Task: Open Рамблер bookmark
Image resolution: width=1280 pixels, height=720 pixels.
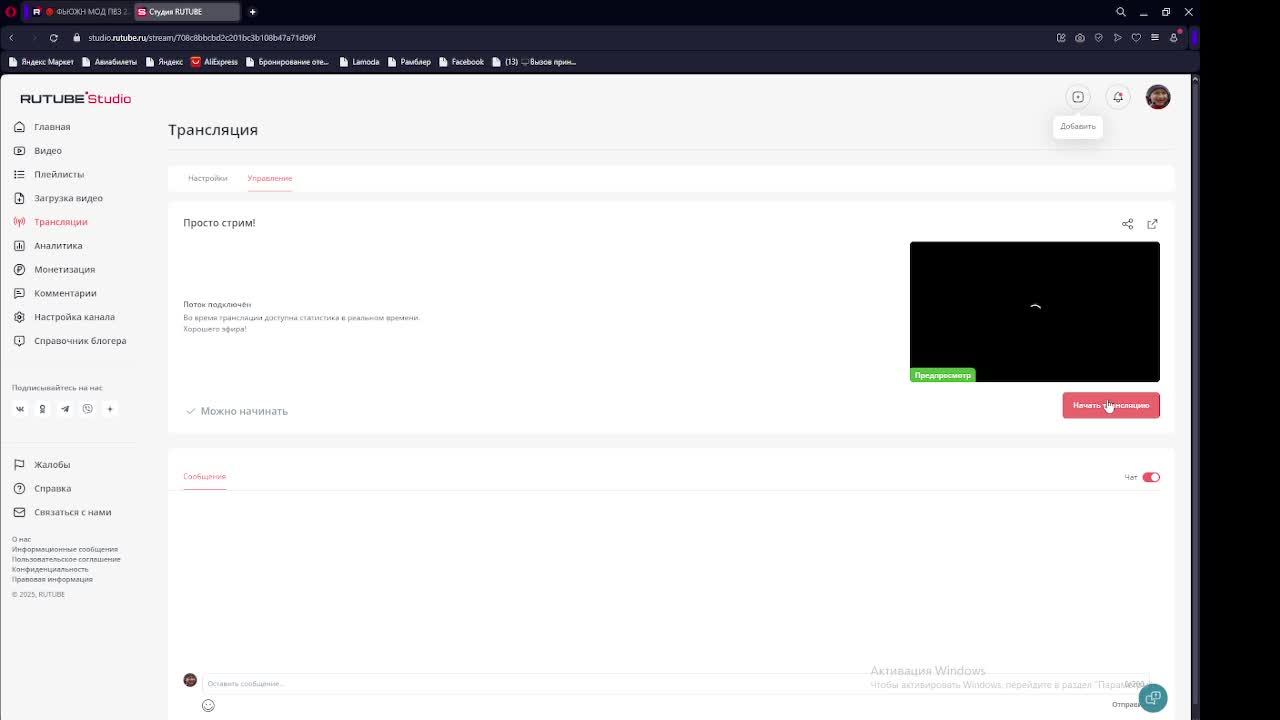Action: pos(409,62)
